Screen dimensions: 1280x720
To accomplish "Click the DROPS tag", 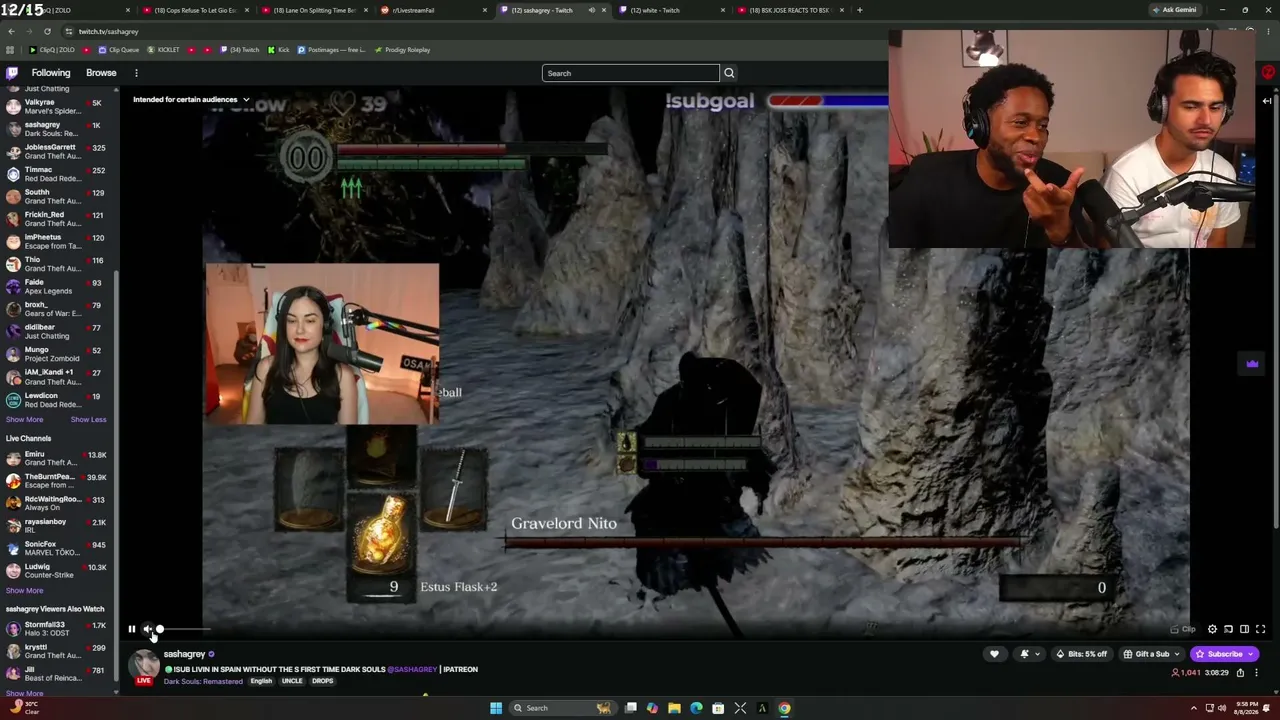I will click(322, 681).
